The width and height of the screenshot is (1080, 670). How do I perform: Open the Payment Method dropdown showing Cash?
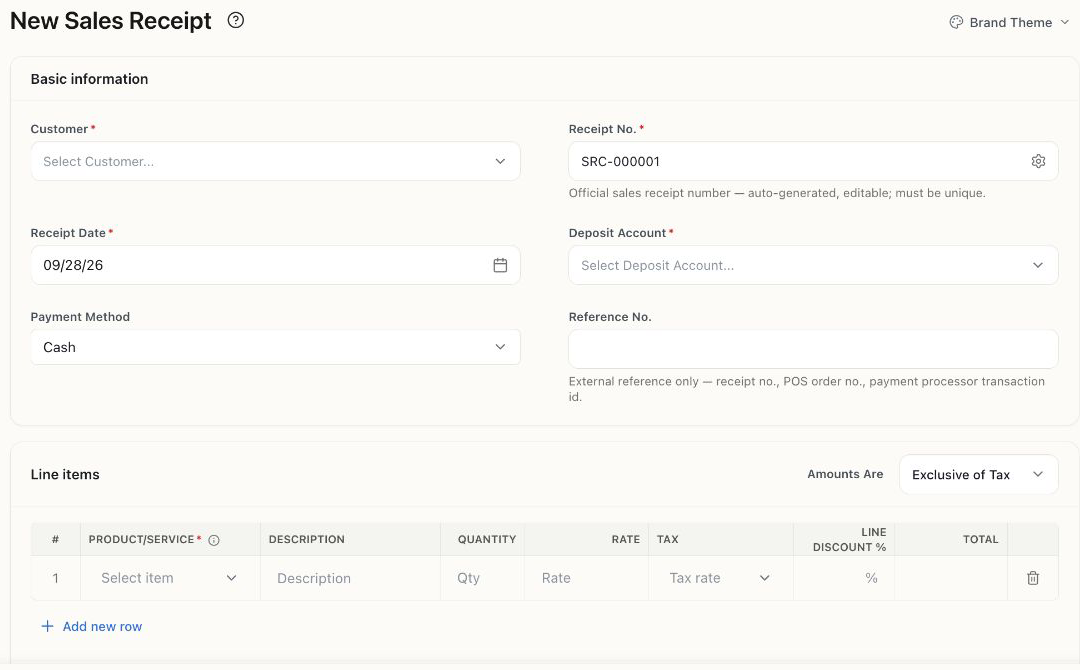[276, 347]
